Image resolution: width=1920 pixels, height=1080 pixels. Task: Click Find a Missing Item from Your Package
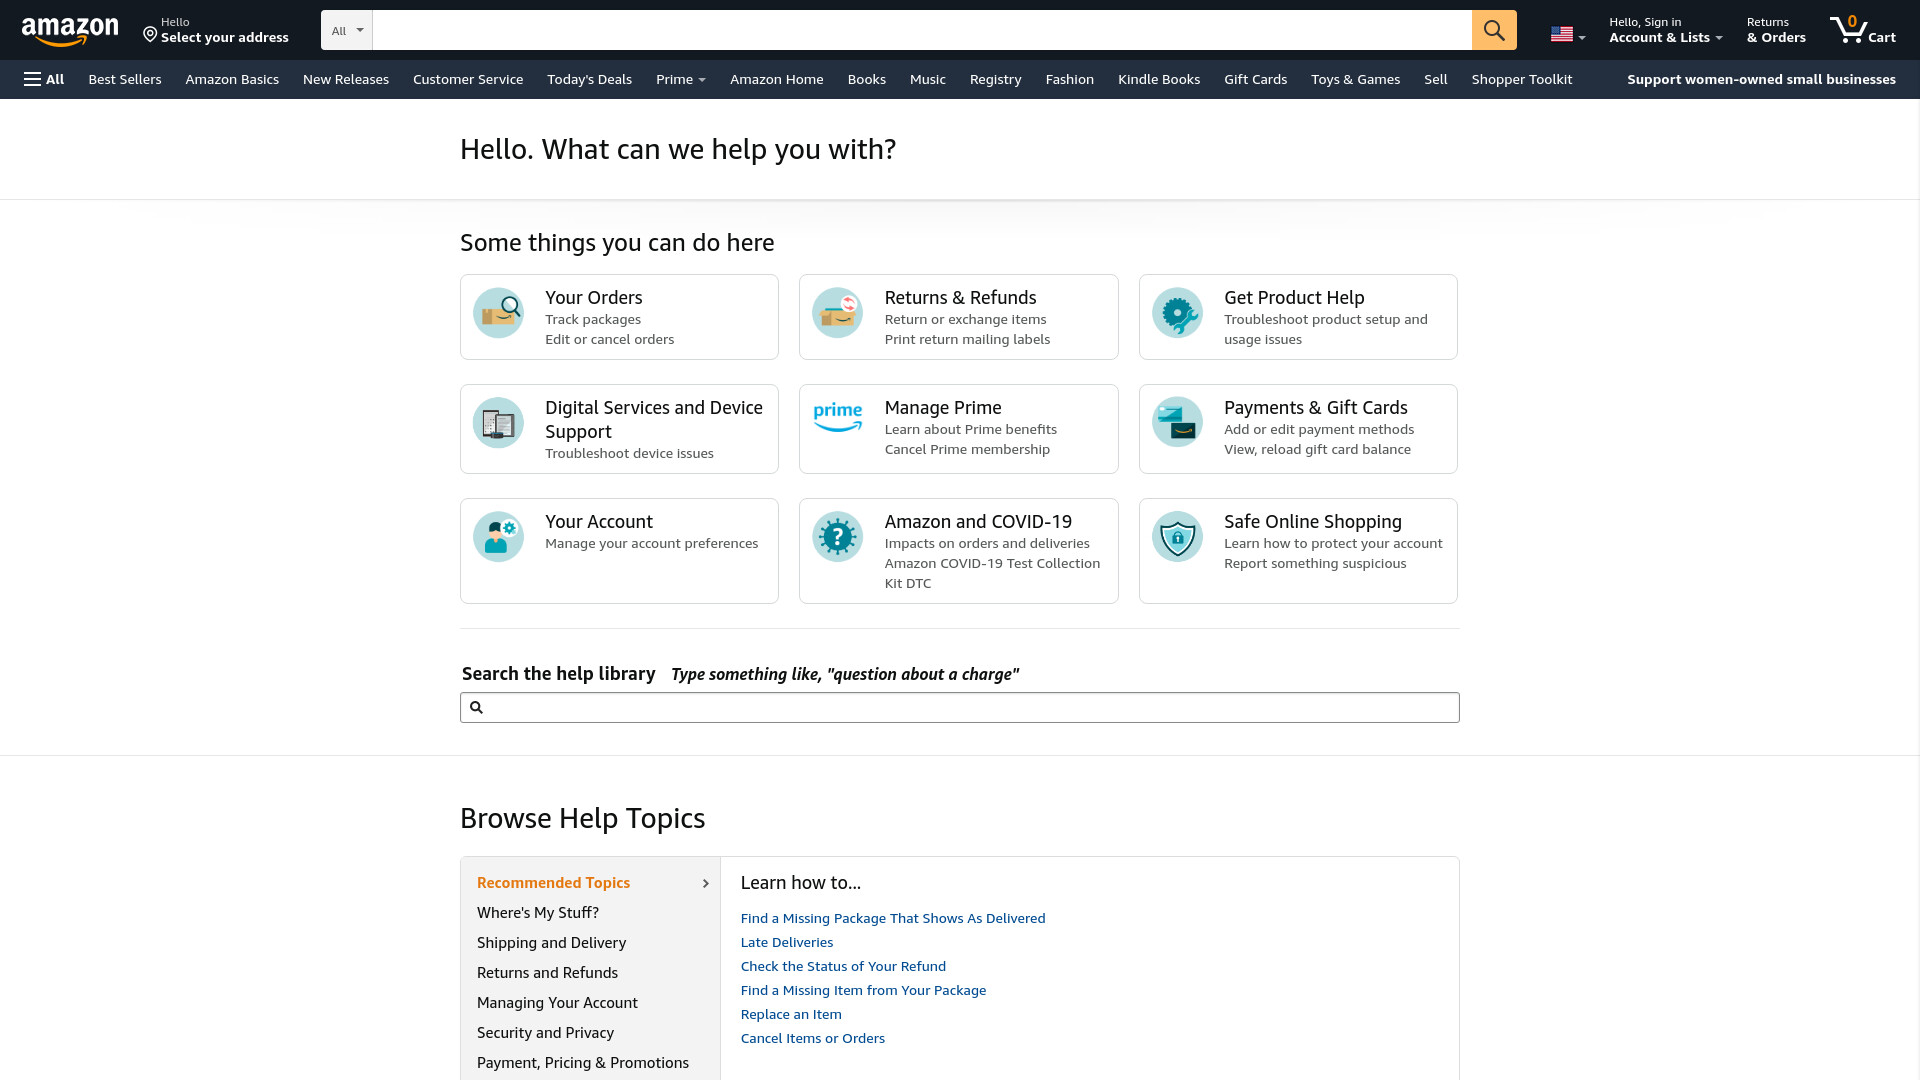point(863,990)
